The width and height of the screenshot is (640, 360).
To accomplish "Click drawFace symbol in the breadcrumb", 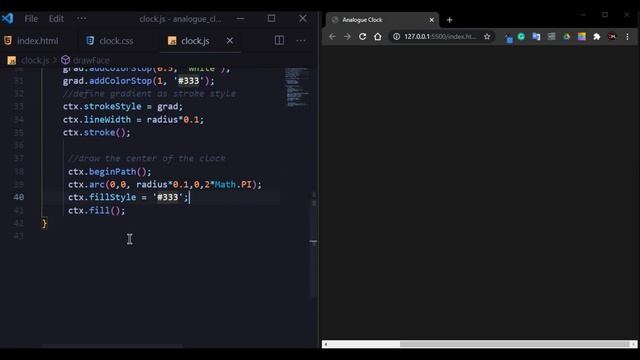I will coord(91,60).
